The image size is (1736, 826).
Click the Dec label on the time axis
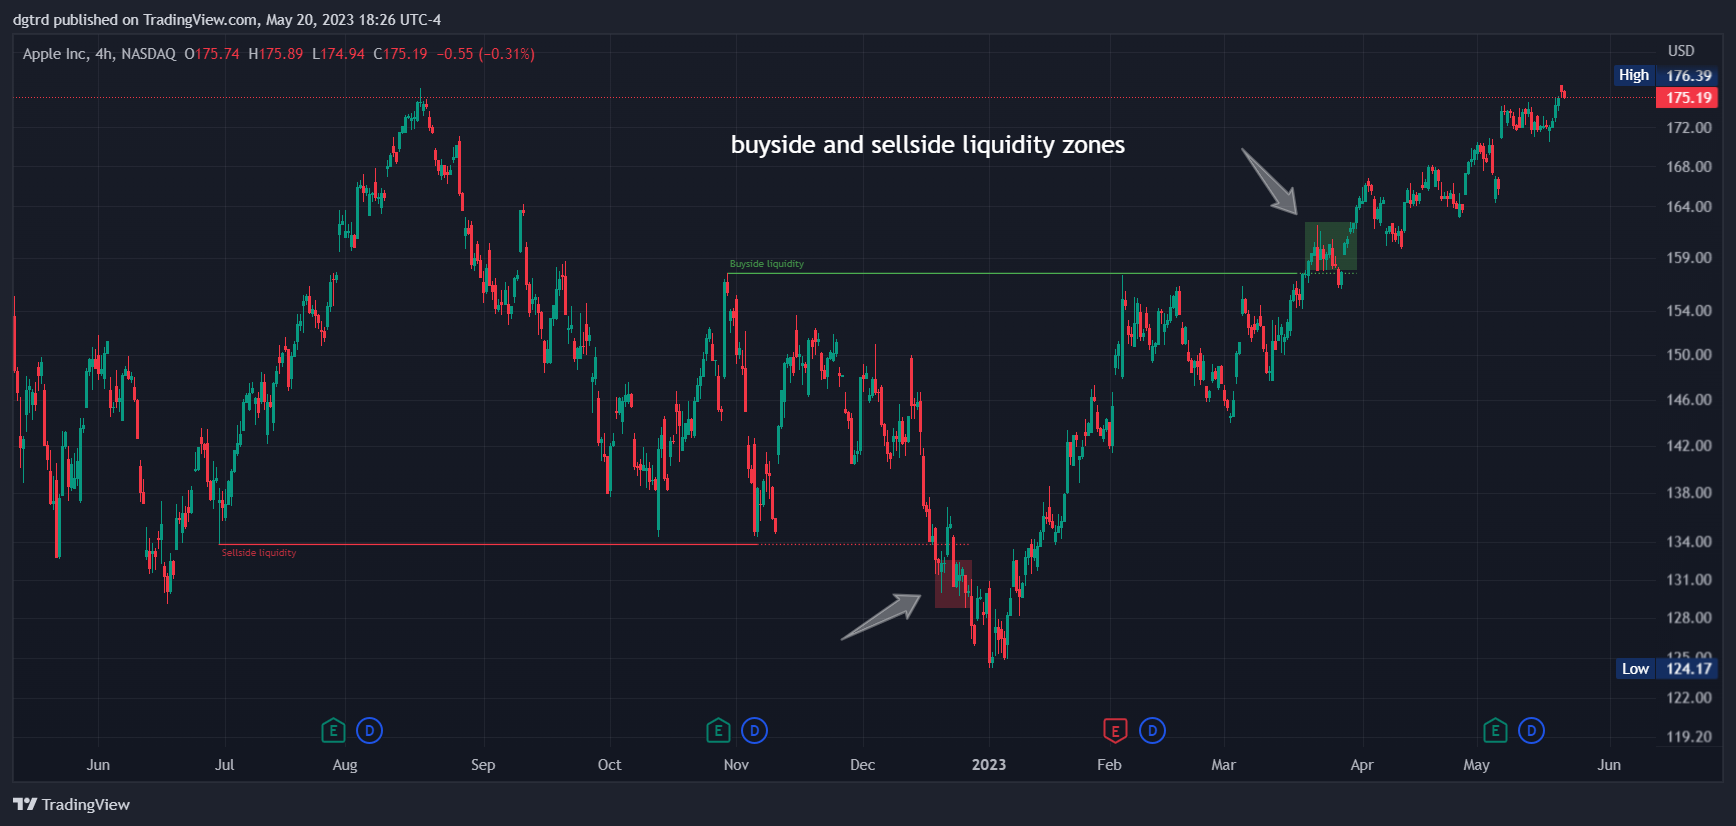pyautogui.click(x=862, y=765)
